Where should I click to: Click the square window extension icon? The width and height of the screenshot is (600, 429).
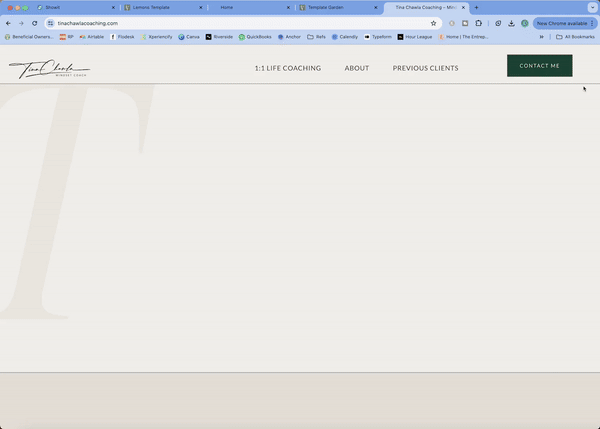click(465, 23)
